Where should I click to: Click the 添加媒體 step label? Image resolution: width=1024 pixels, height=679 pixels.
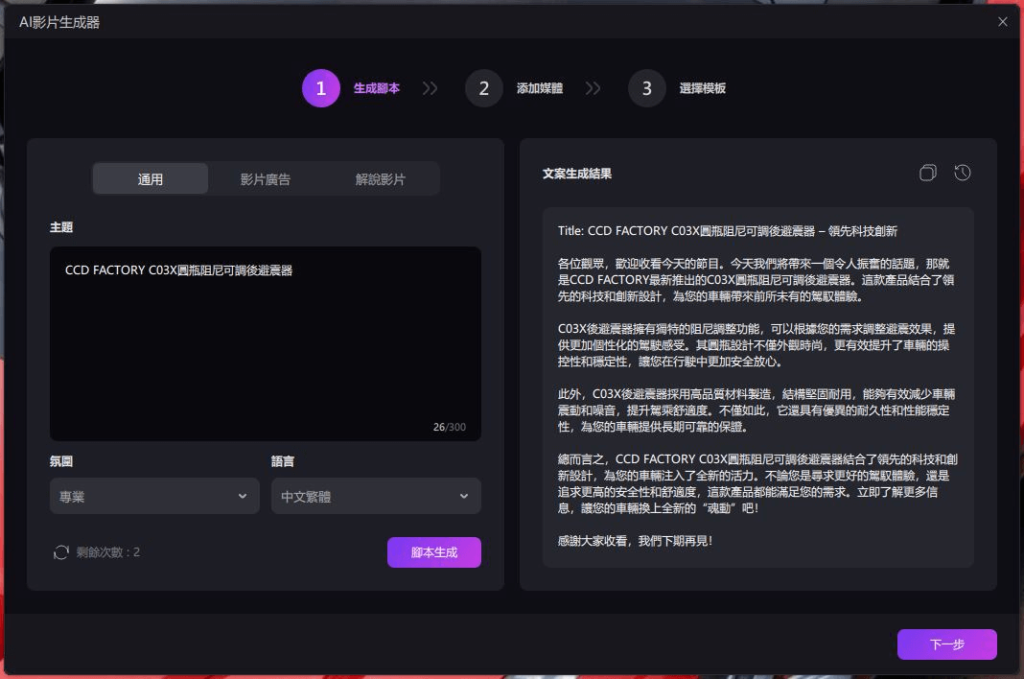[539, 88]
